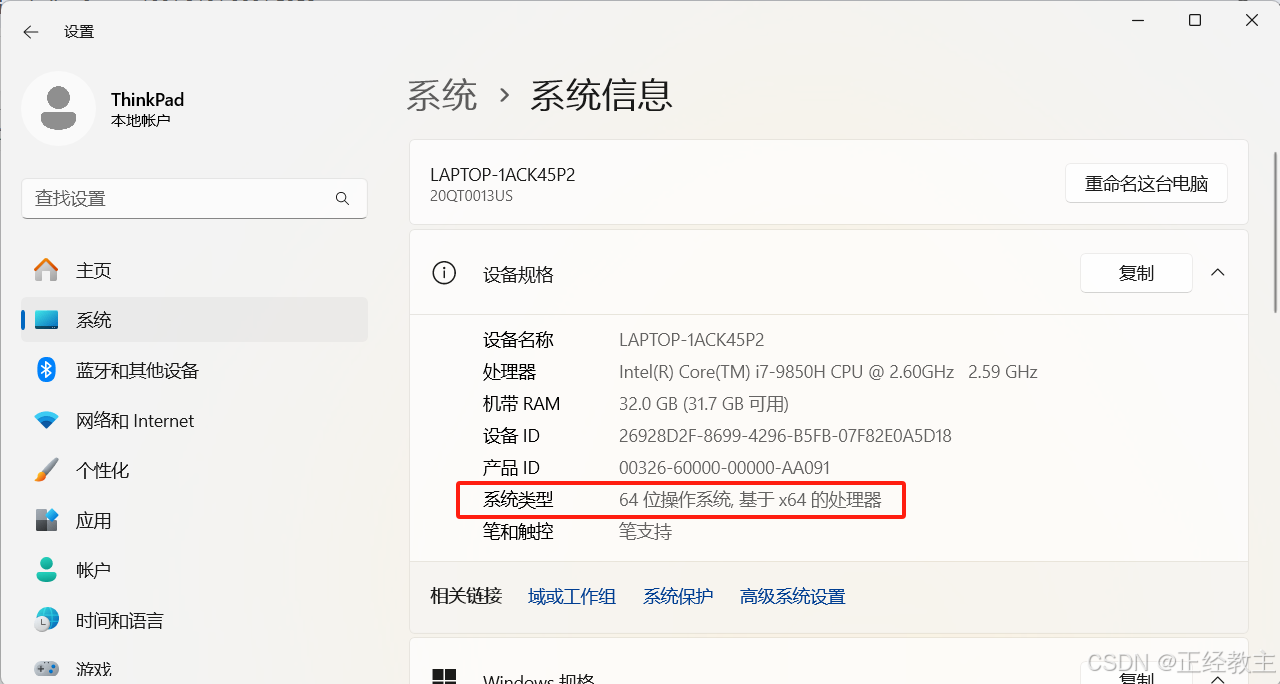Collapse the 设备规格 section chevron
The image size is (1280, 684).
pyautogui.click(x=1217, y=273)
